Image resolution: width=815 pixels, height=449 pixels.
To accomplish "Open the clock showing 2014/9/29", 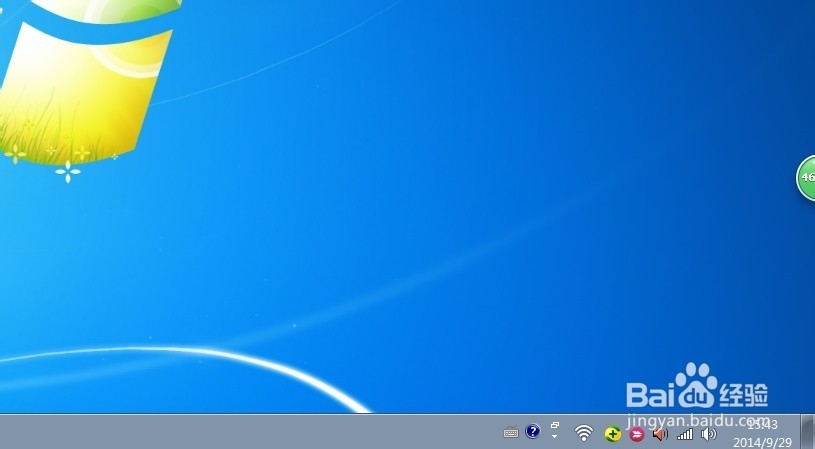I will 762,433.
